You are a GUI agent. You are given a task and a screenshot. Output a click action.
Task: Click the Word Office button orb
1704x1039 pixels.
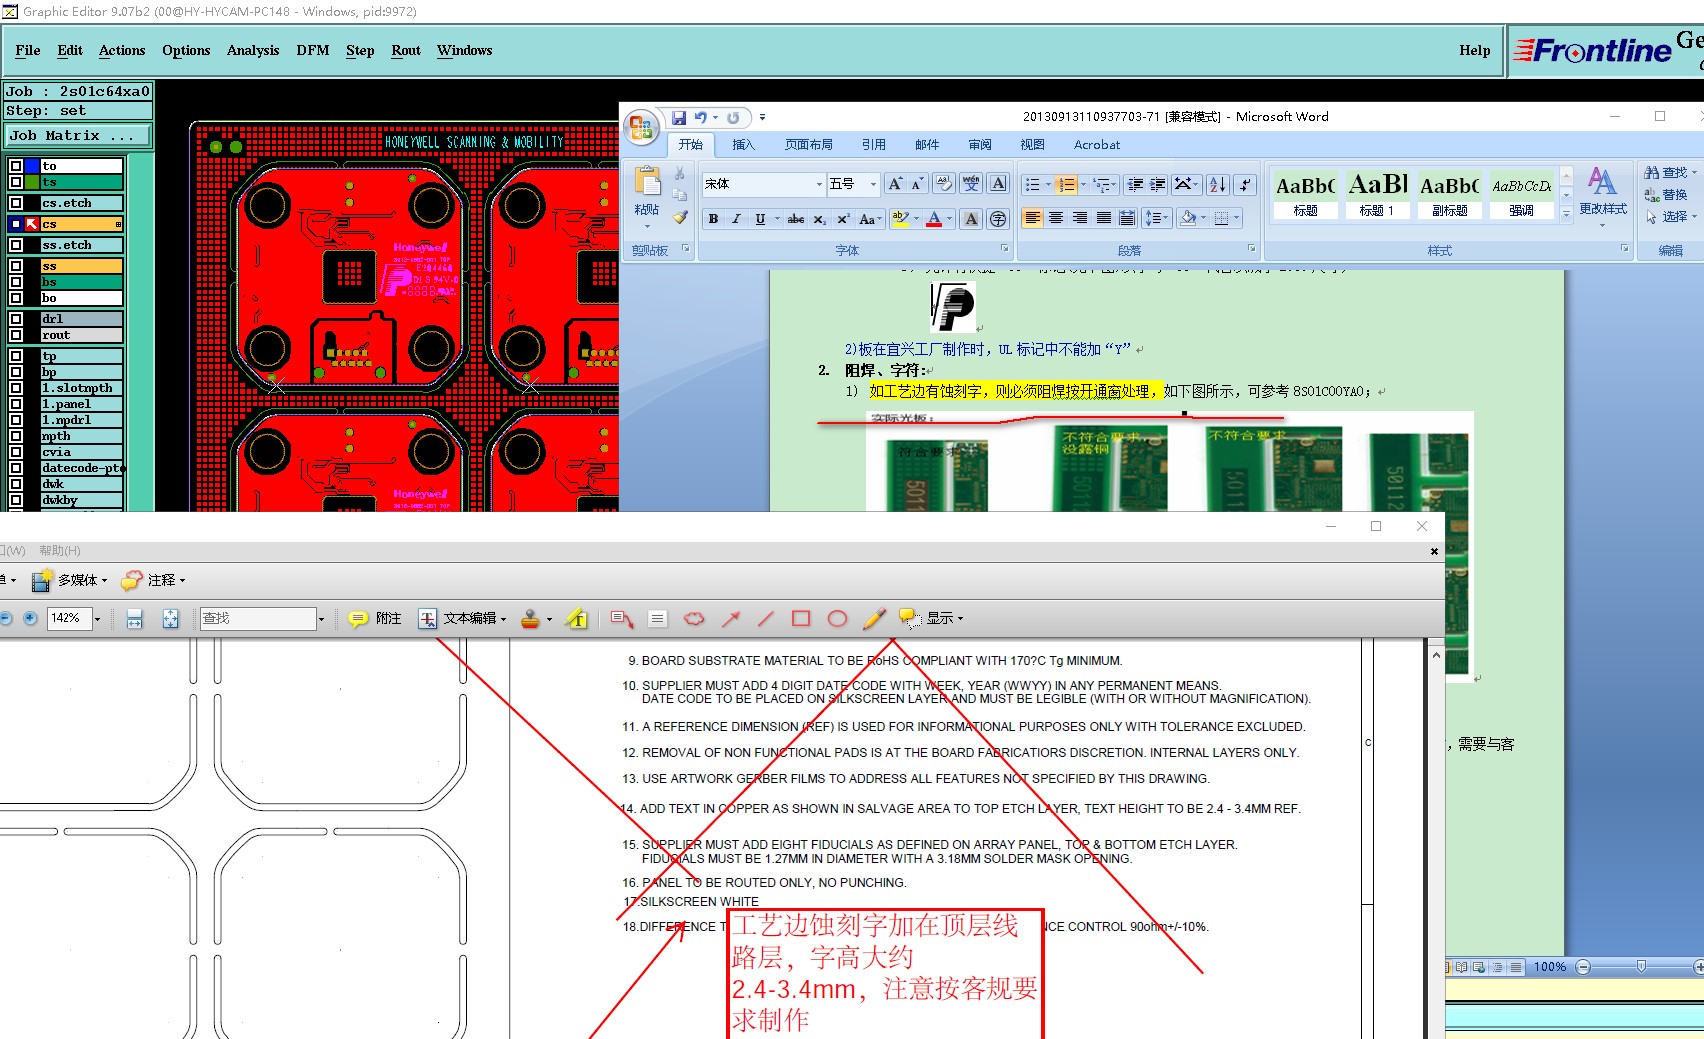[x=641, y=128]
